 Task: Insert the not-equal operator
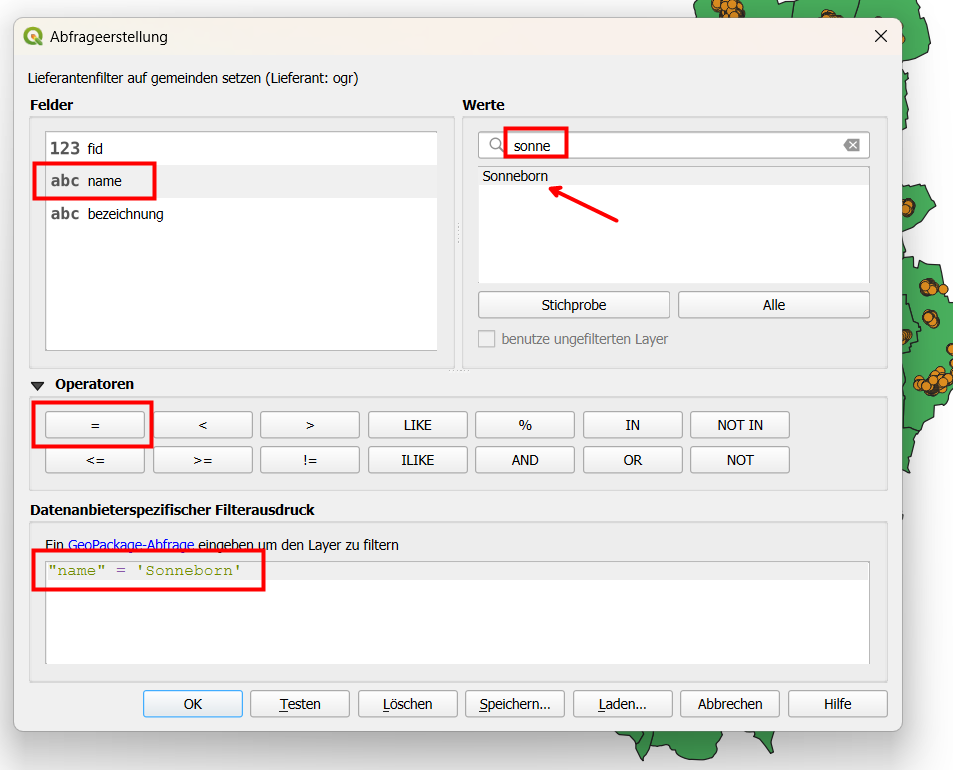[310, 460]
